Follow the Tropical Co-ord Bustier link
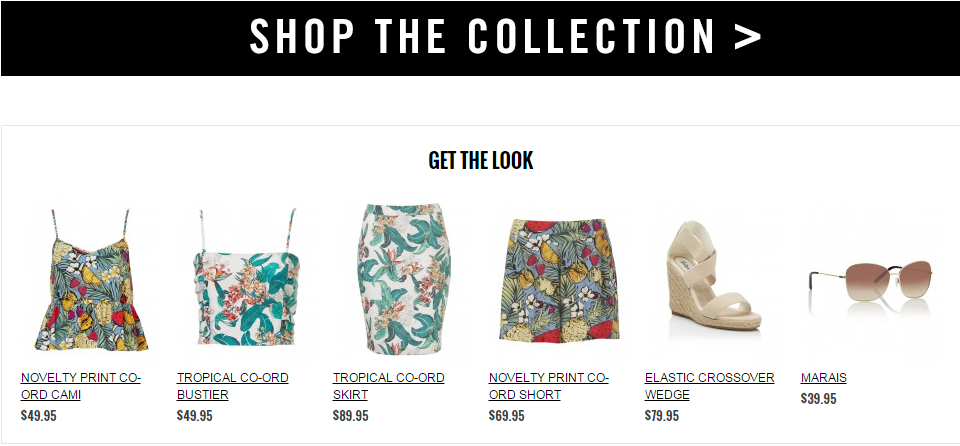 click(233, 386)
